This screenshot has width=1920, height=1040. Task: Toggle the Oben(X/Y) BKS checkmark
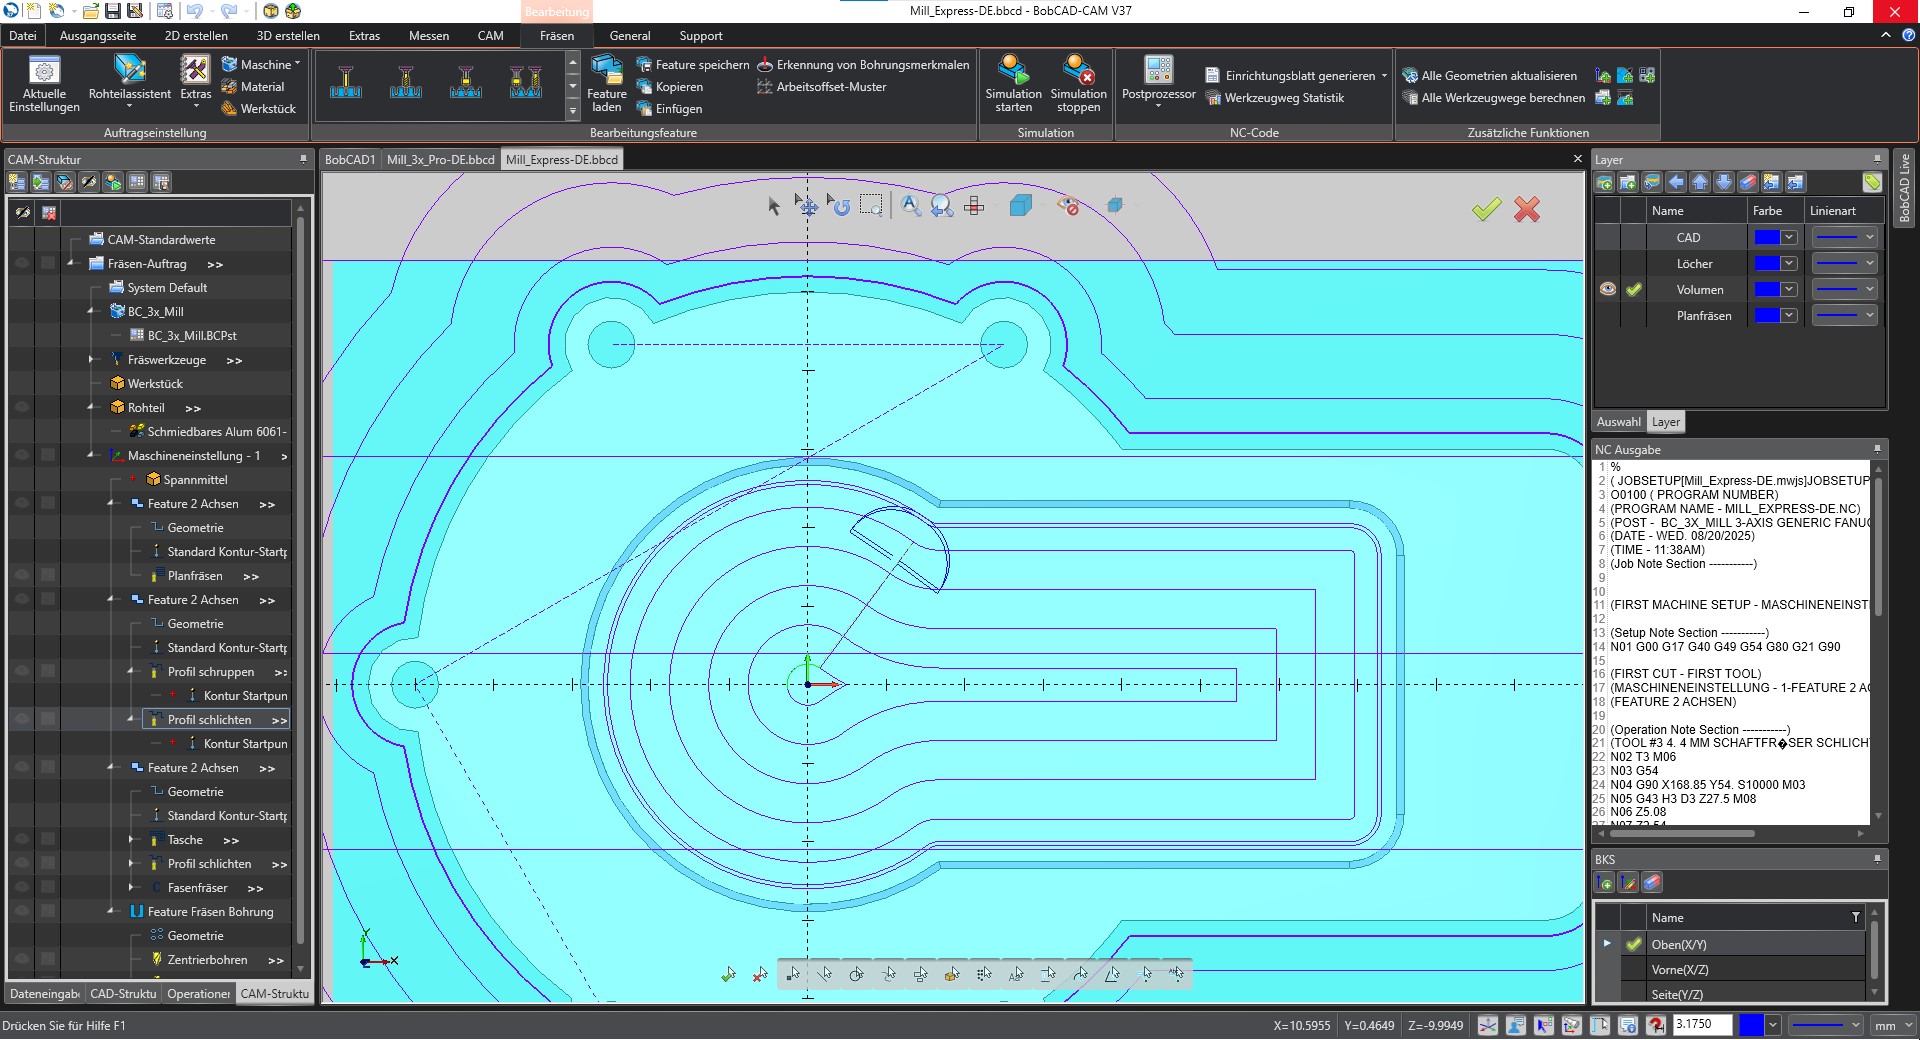[x=1634, y=944]
